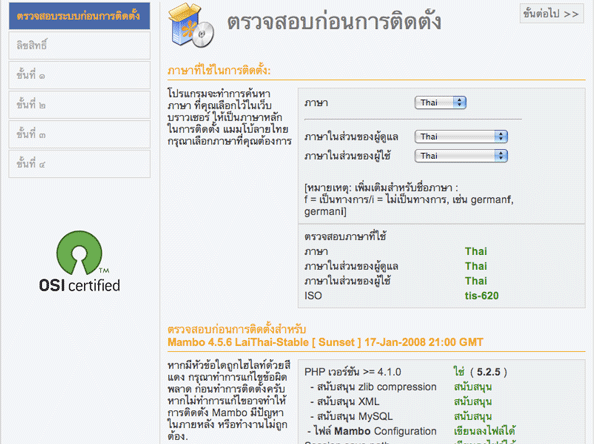Image resolution: width=600 pixels, height=444 pixels.
Task: Click the tis-620 ISO value
Action: (481, 295)
